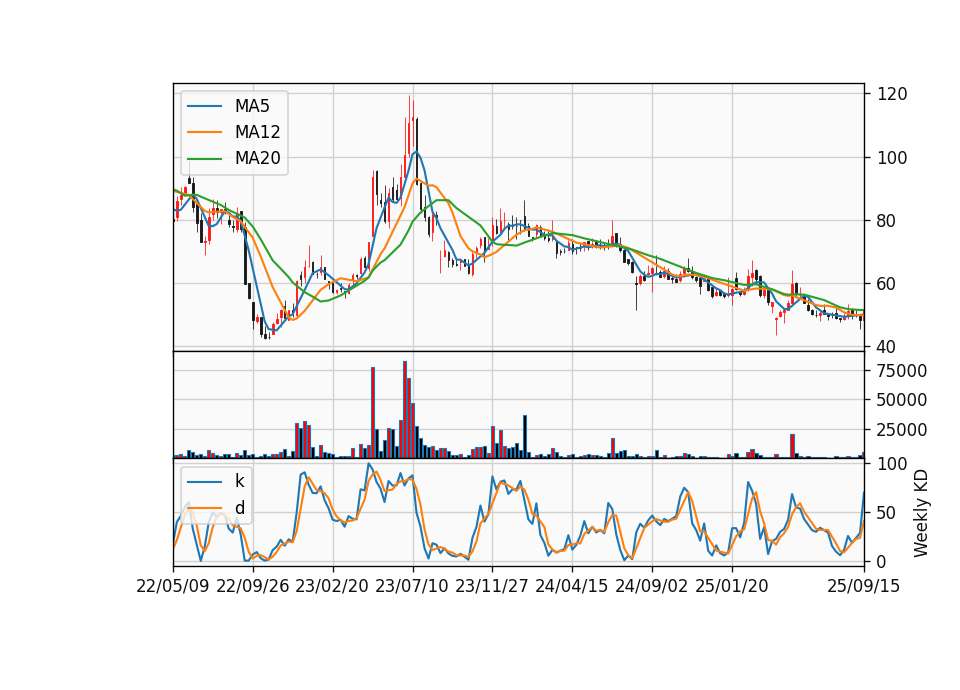Image resolution: width=960 pixels, height=690 pixels.
Task: Click the 60 price axis label
Action: [887, 284]
